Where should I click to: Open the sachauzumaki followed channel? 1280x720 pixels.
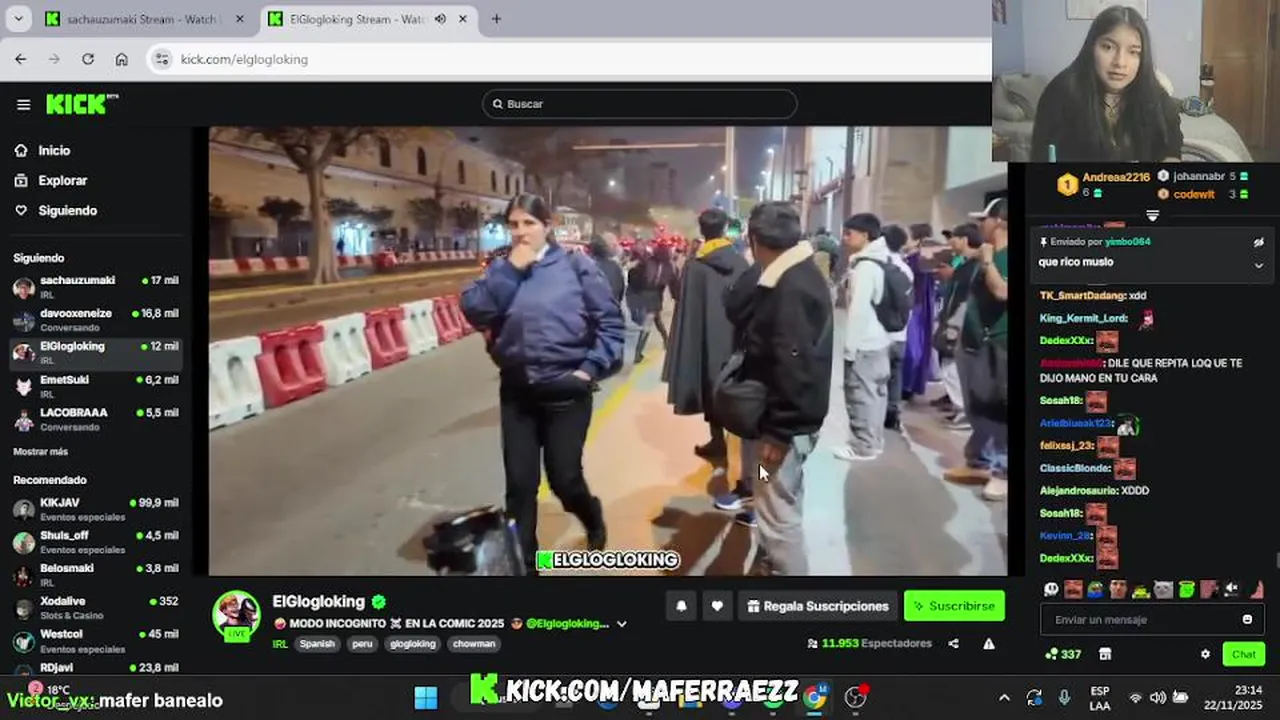point(96,287)
